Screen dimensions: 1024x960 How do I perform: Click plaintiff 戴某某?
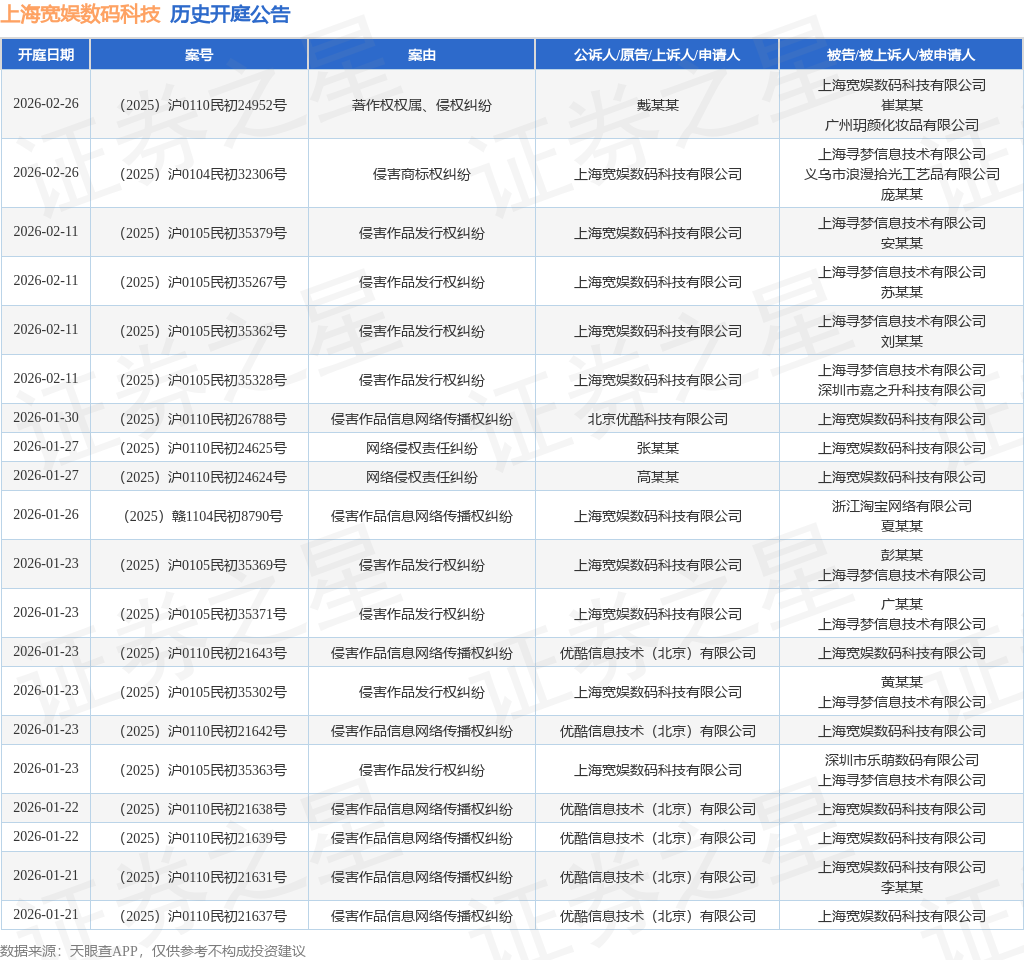click(657, 105)
